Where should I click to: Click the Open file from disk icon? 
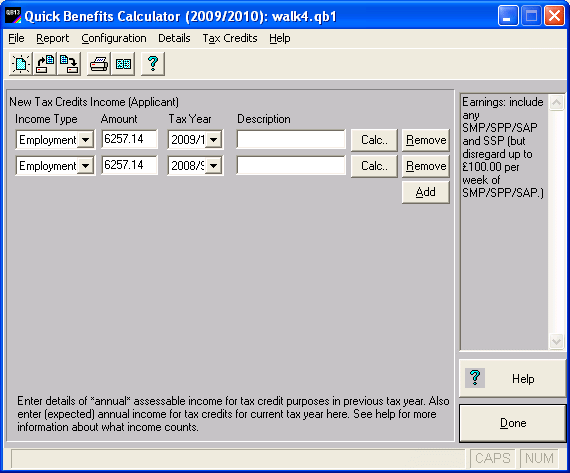point(45,64)
